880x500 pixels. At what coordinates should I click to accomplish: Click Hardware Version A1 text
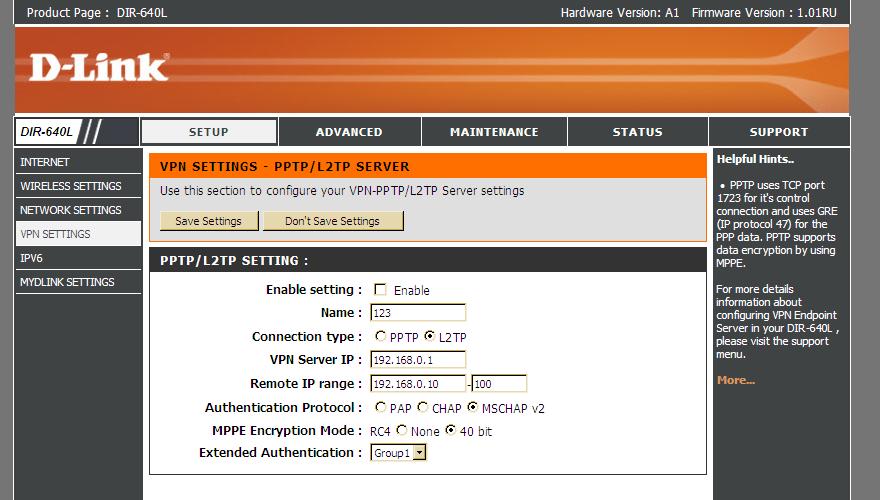(620, 12)
